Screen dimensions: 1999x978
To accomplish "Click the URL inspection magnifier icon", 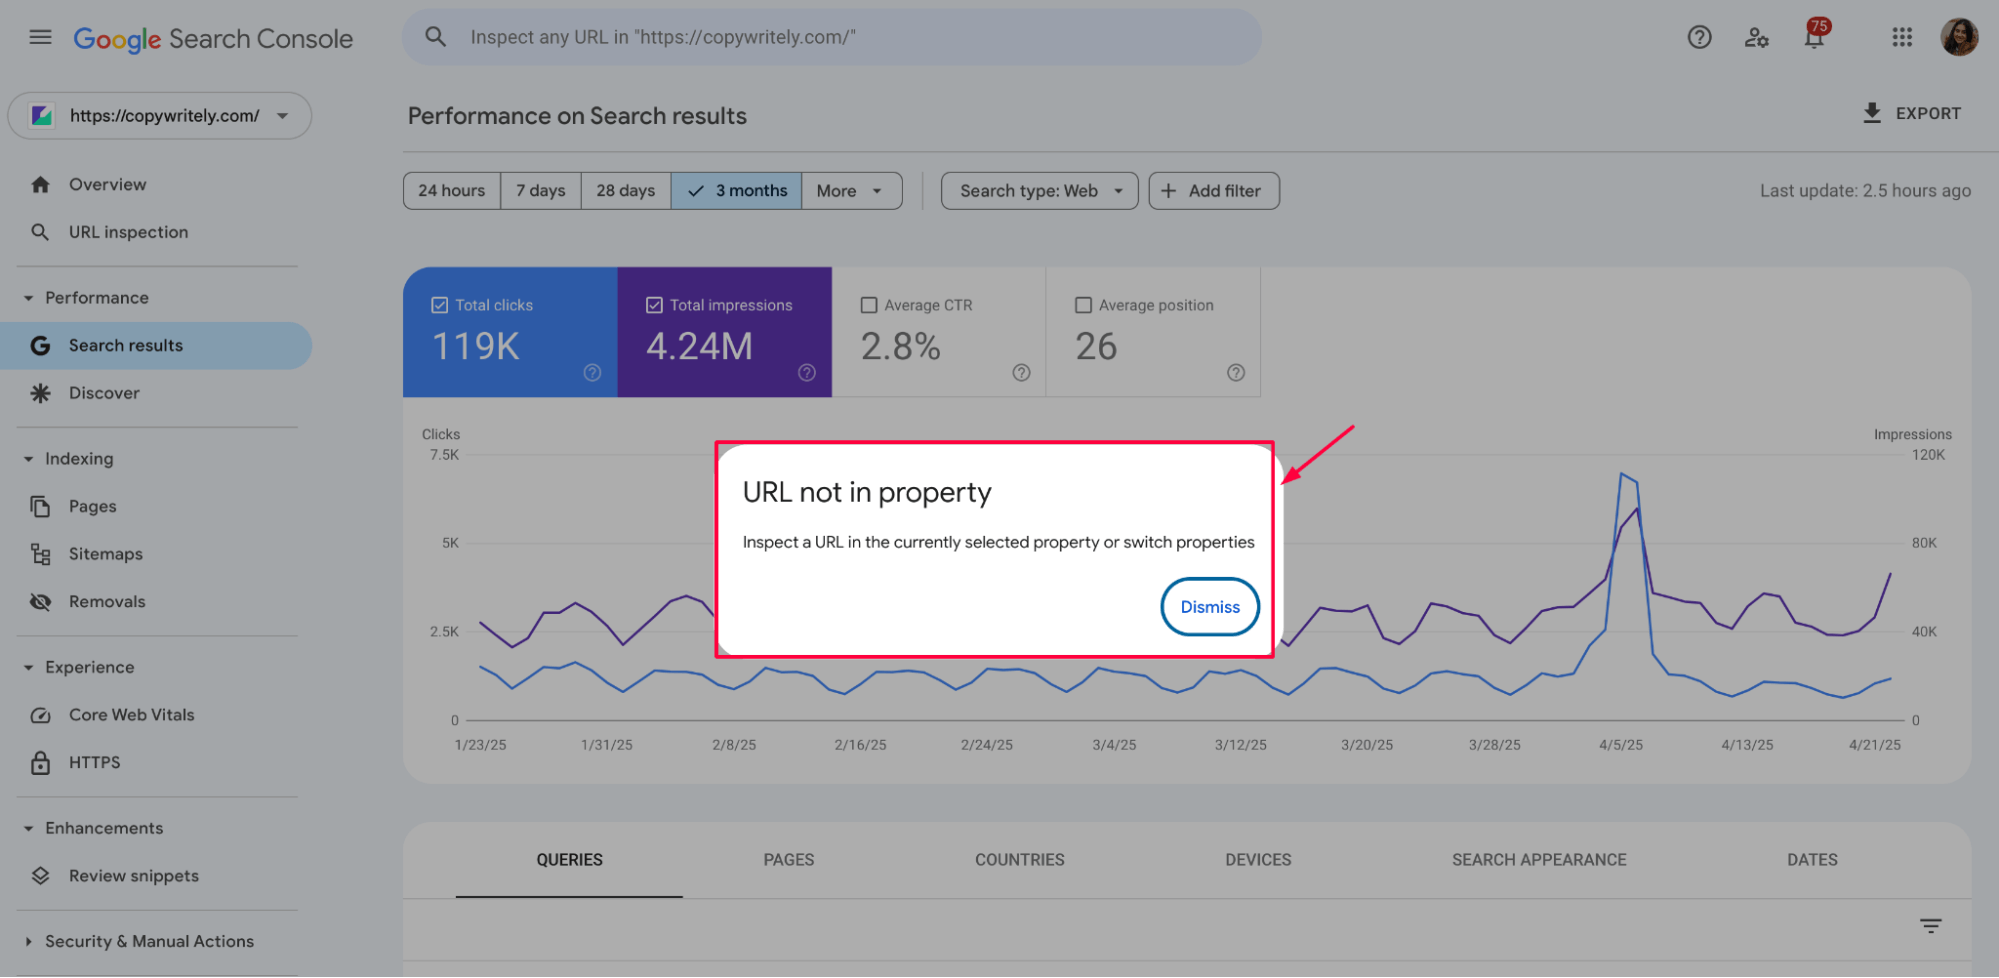I will (x=40, y=232).
